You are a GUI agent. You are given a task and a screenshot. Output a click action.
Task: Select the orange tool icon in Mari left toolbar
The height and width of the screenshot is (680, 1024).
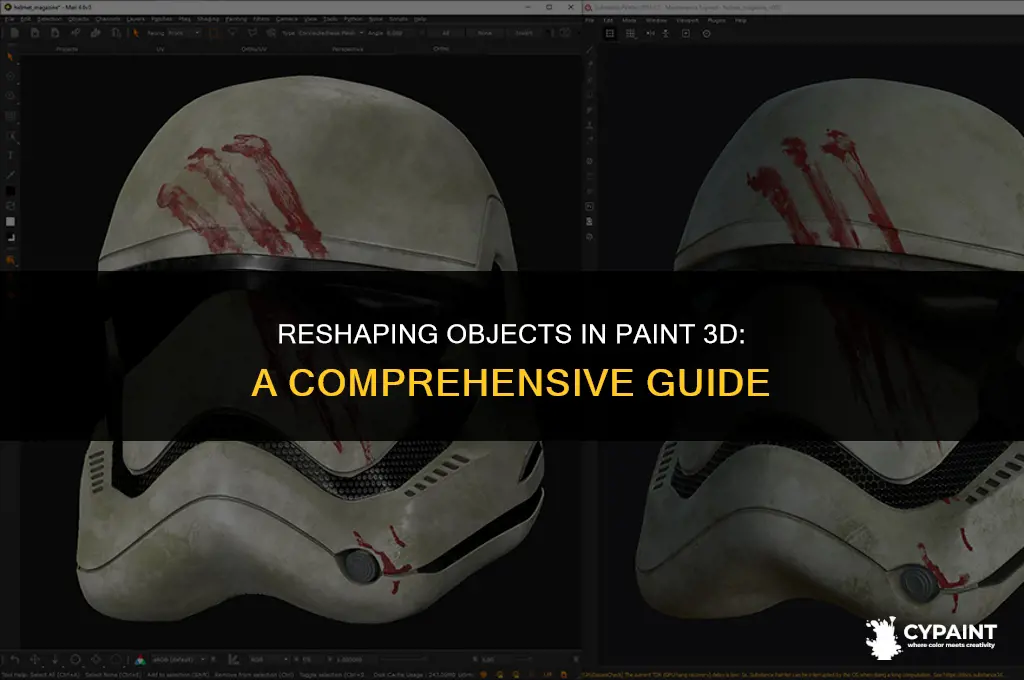click(x=10, y=261)
